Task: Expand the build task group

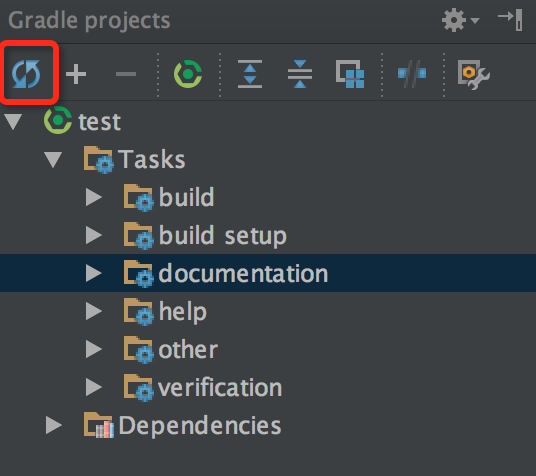Action: (94, 197)
